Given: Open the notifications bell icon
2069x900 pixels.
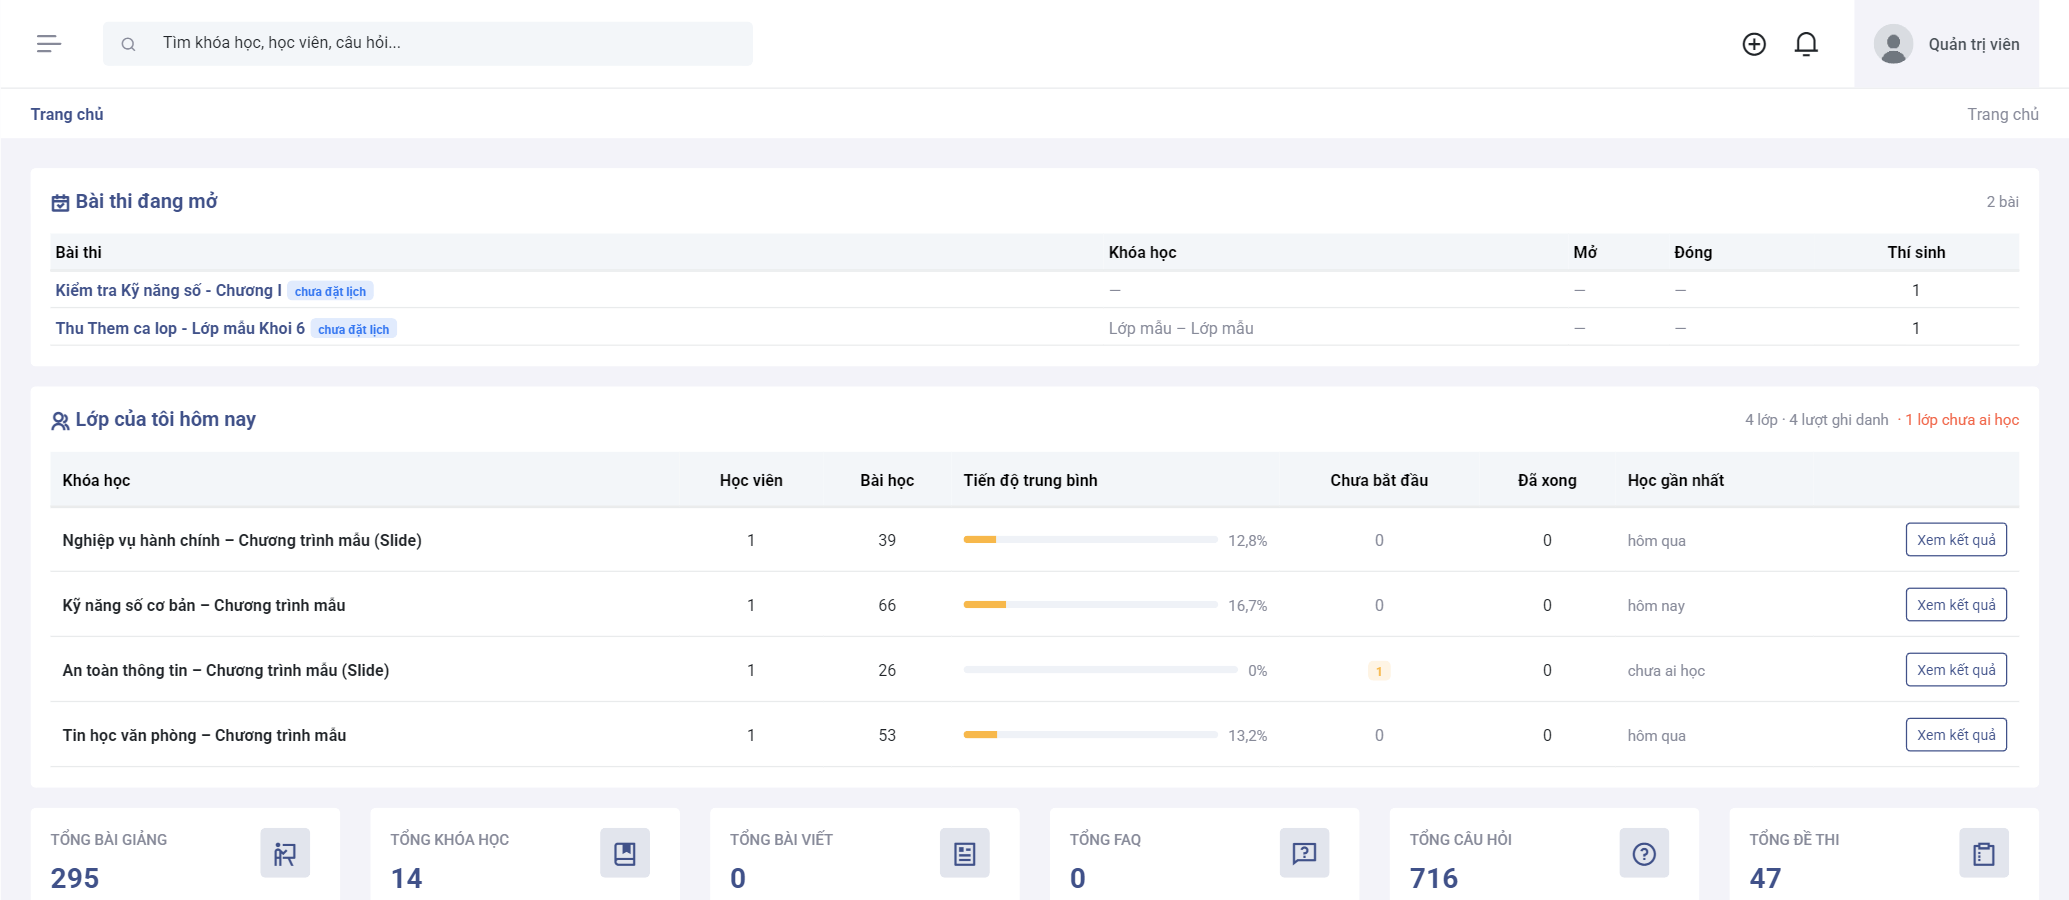Looking at the screenshot, I should tap(1806, 44).
